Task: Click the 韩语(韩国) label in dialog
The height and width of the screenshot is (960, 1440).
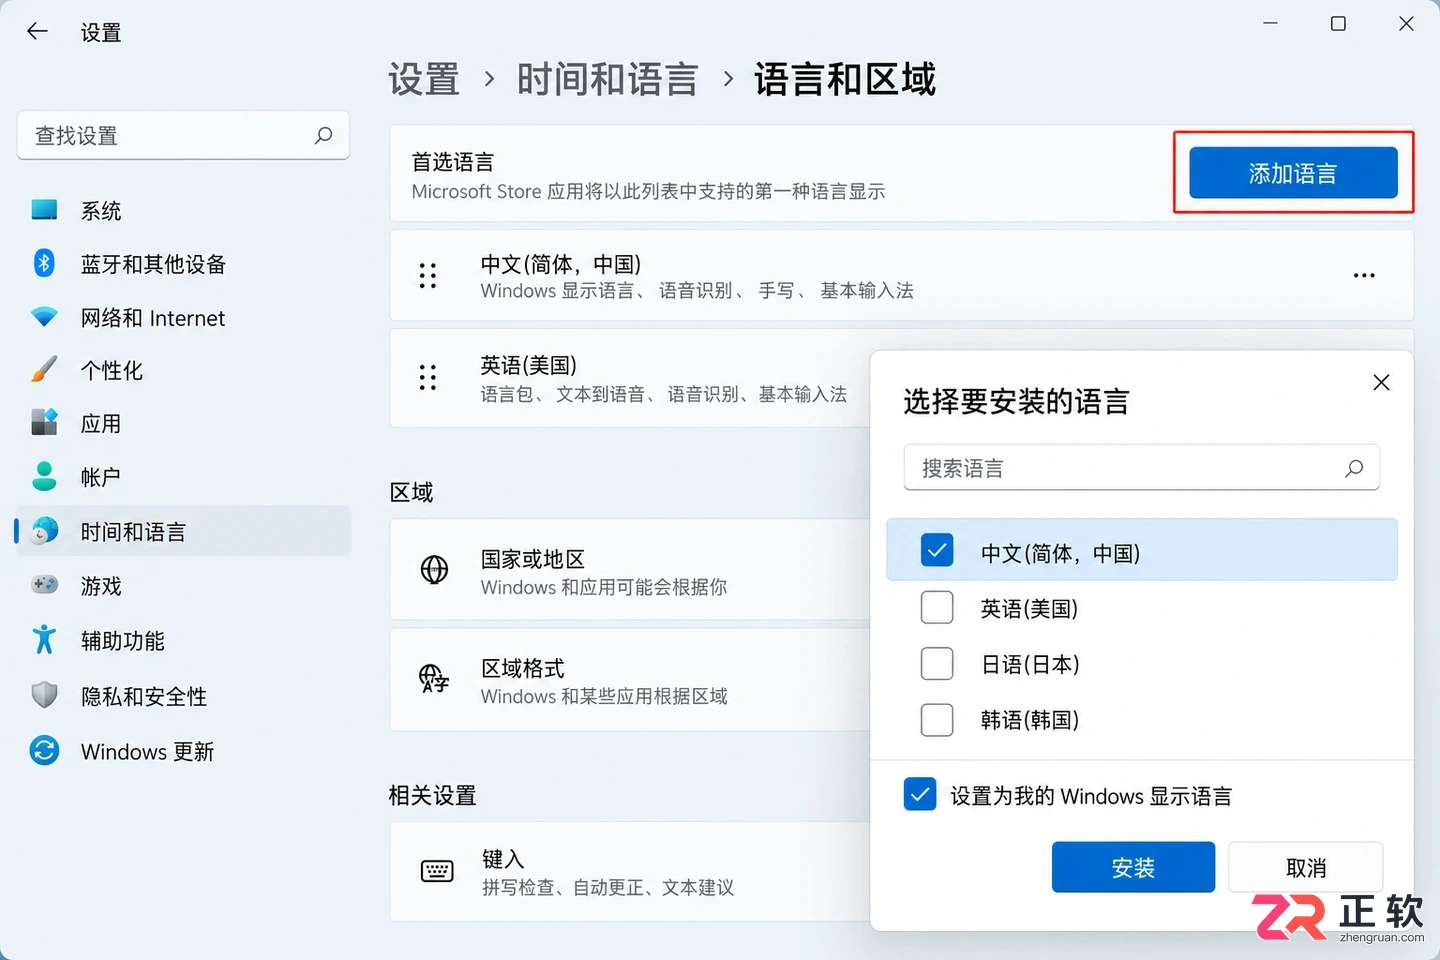Action: pyautogui.click(x=1030, y=720)
